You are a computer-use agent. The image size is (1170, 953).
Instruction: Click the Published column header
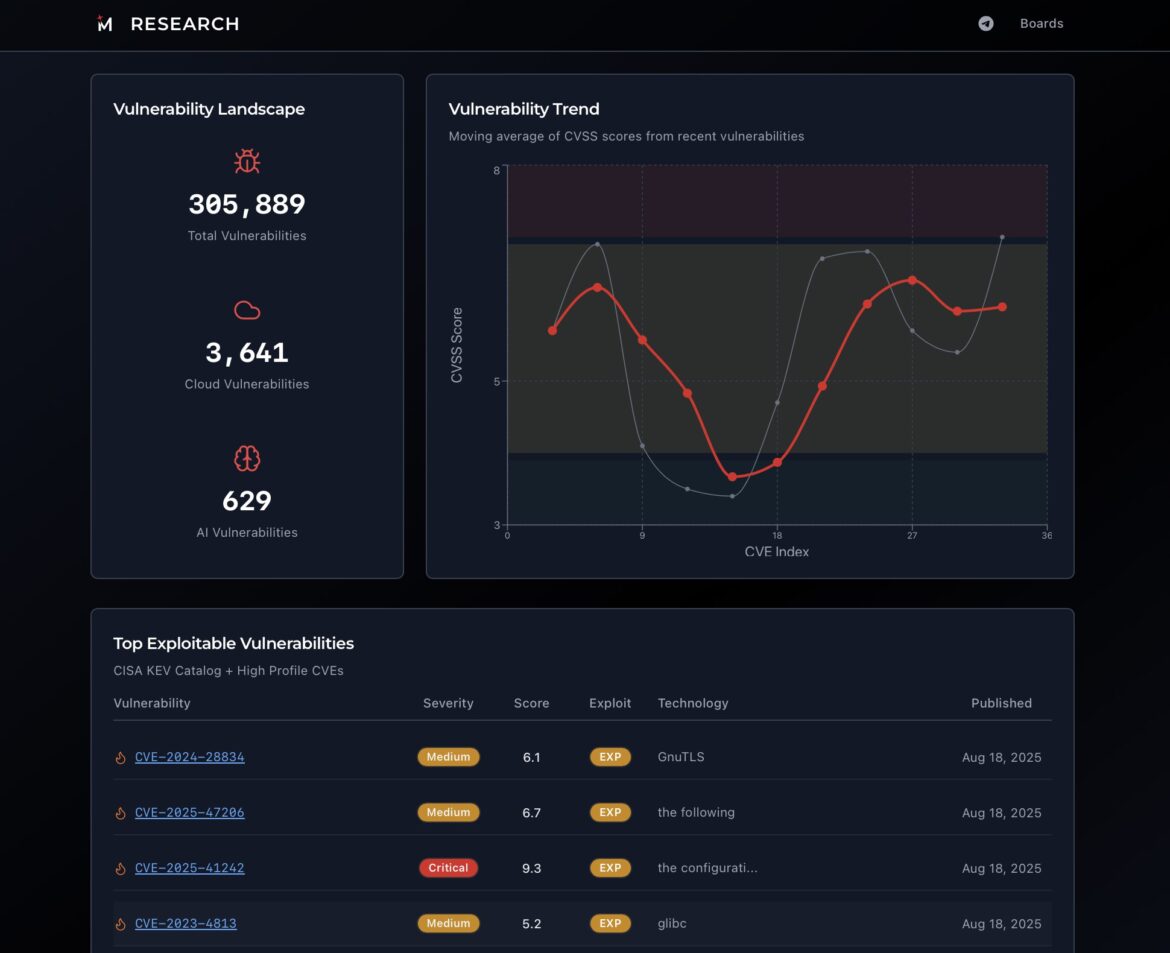1001,703
